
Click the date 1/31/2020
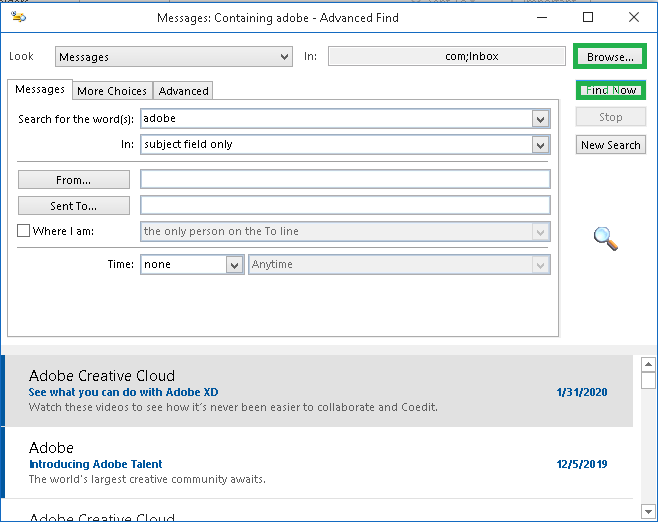pos(582,392)
